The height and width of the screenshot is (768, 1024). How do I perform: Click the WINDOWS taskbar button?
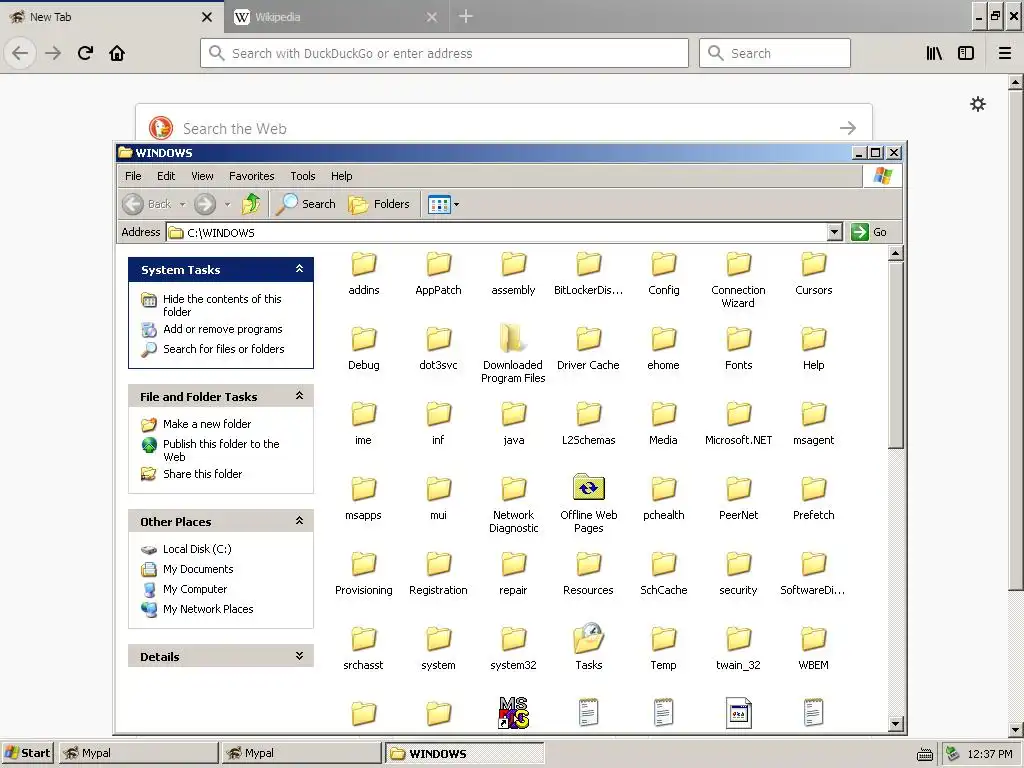[464, 753]
